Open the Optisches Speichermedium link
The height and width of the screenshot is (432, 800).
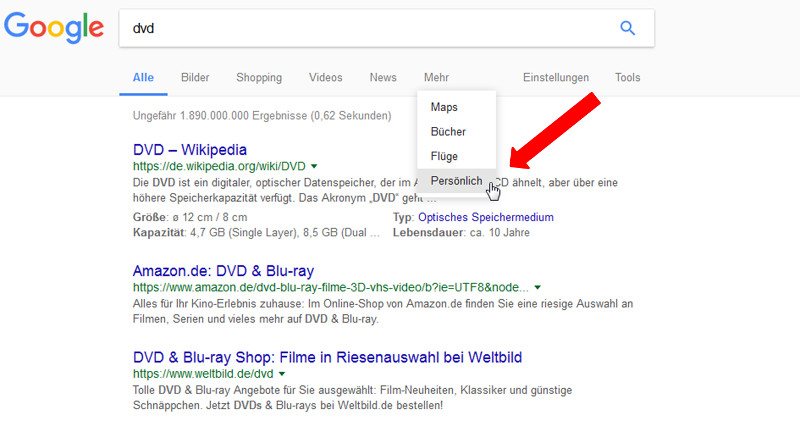click(486, 217)
